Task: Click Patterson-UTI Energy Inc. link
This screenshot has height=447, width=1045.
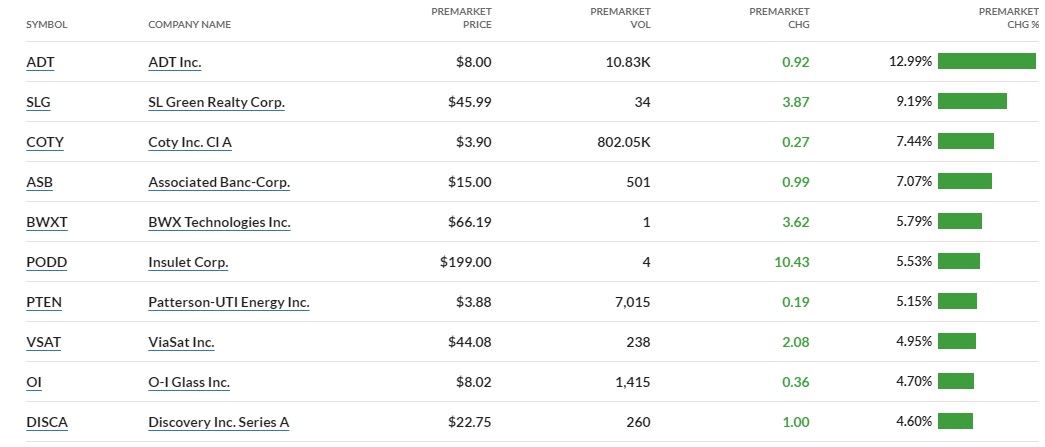Action: 229,302
